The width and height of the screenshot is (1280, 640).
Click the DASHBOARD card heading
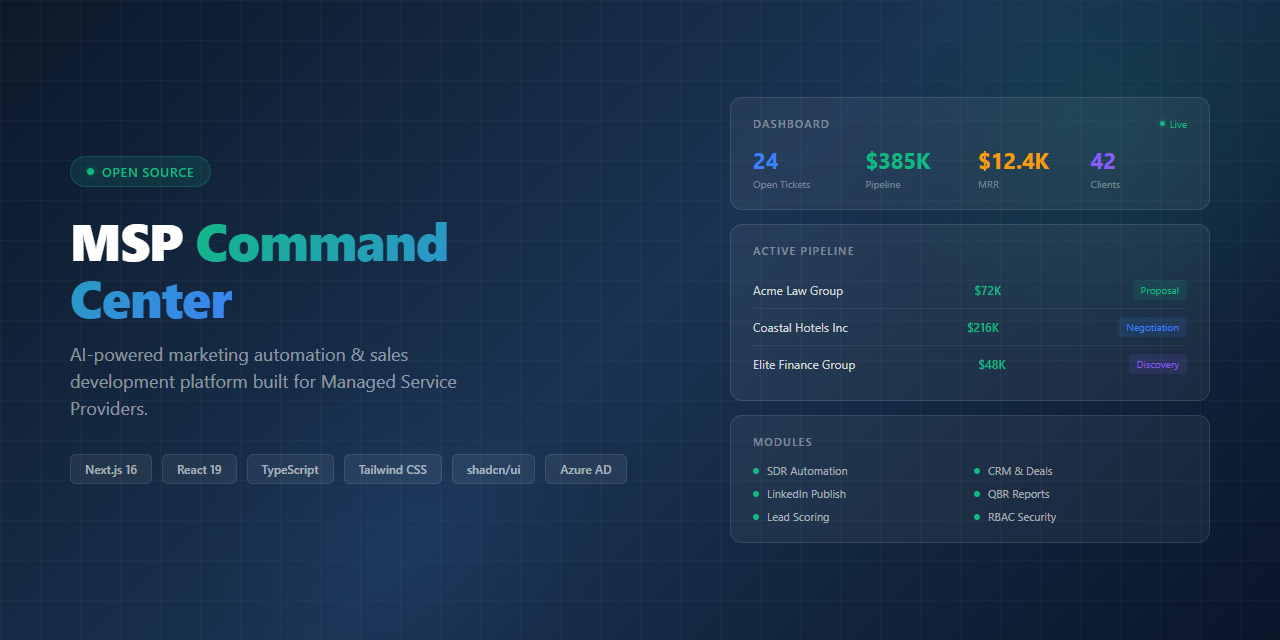[x=791, y=124]
